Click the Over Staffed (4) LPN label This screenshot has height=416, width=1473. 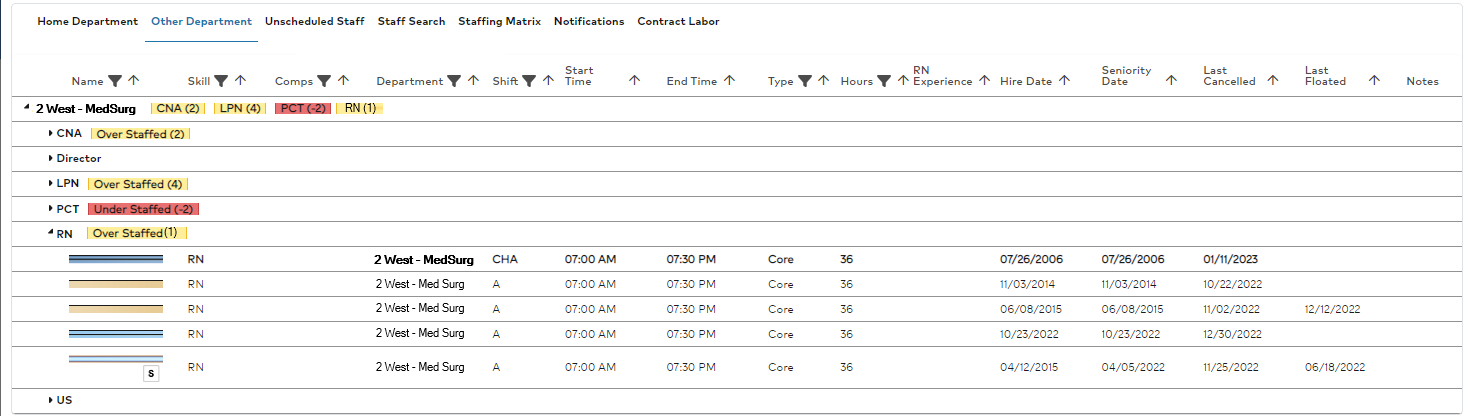coord(138,184)
